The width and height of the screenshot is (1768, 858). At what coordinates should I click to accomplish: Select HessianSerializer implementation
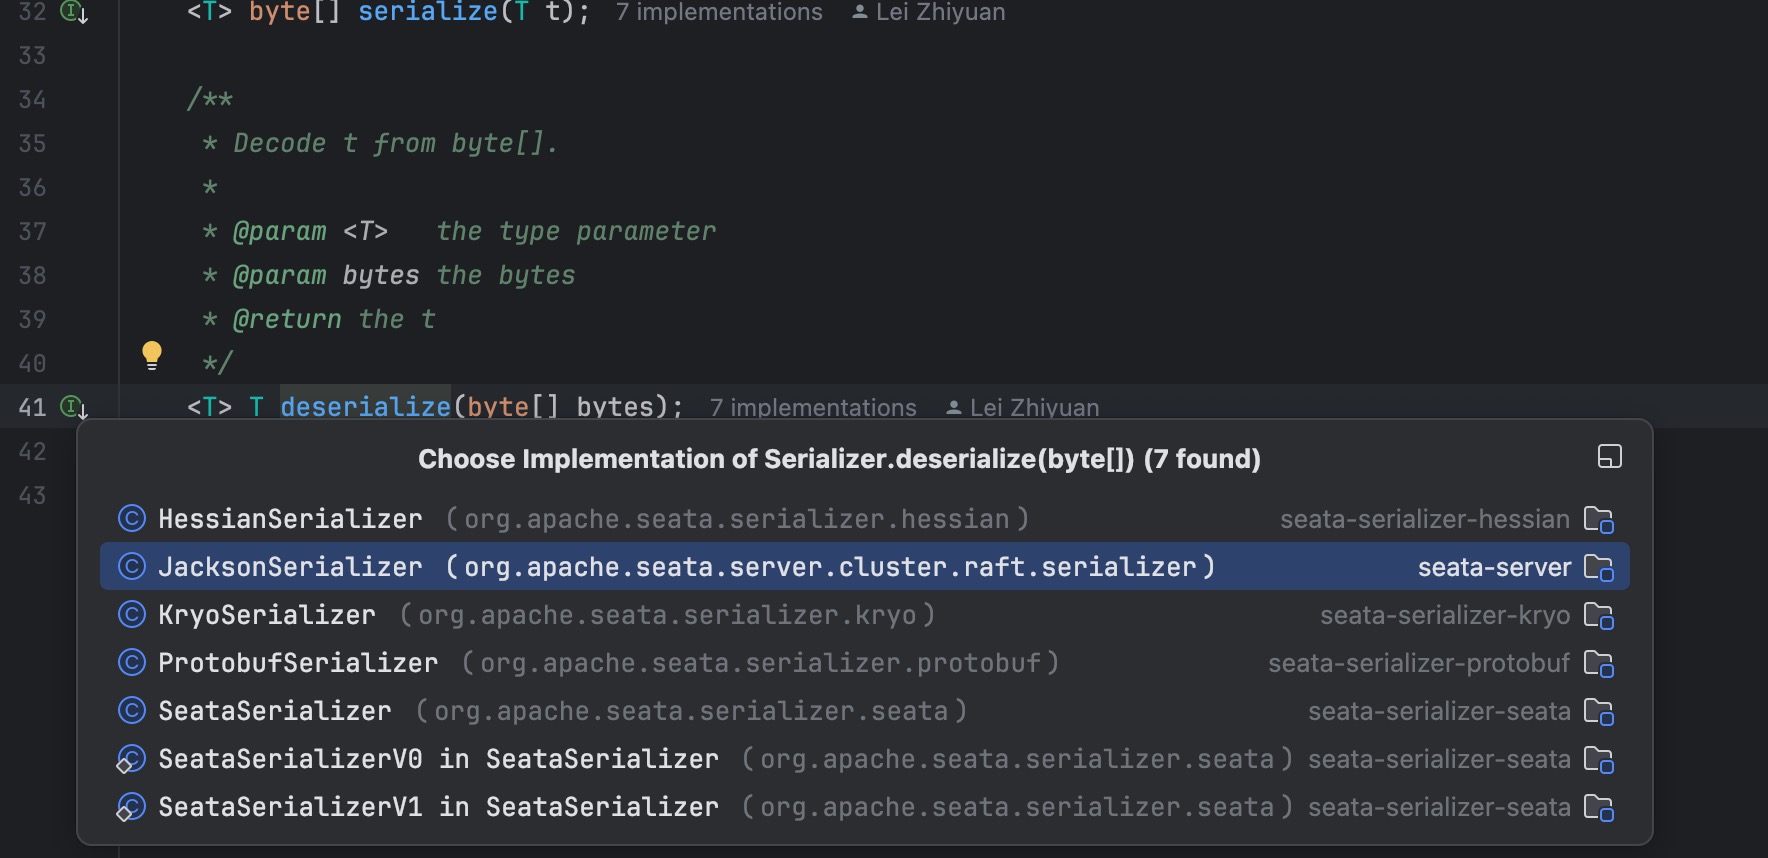[x=865, y=518]
